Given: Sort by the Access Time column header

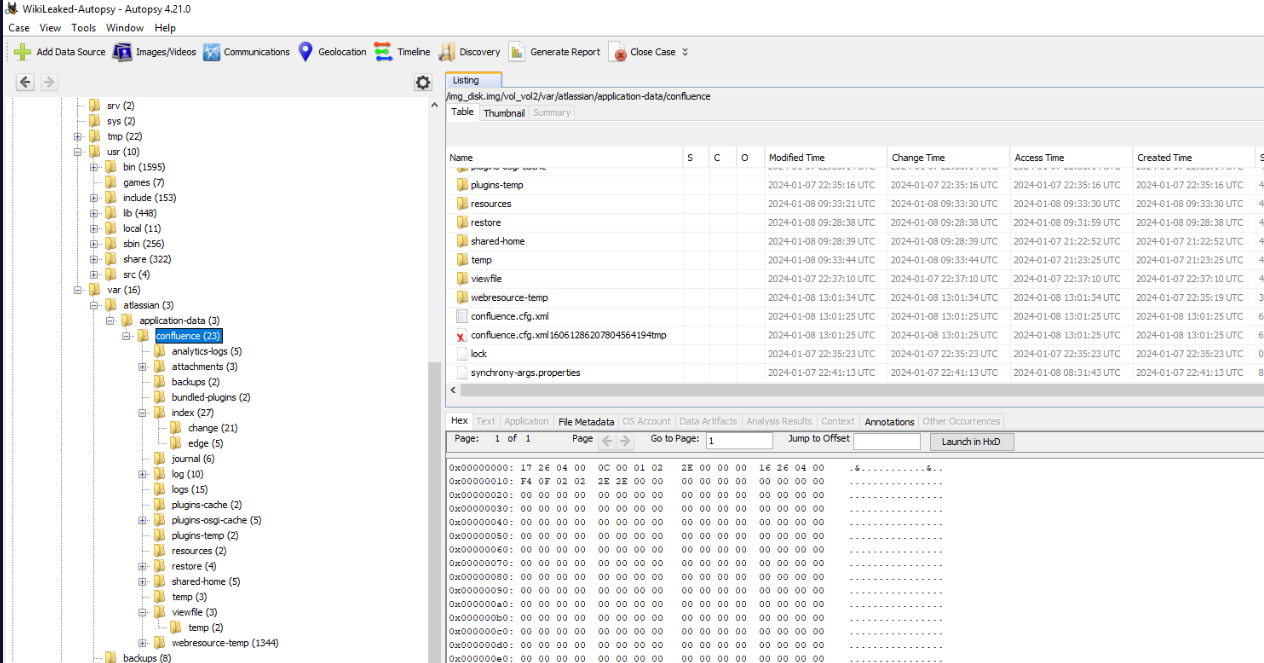Looking at the screenshot, I should [1070, 158].
